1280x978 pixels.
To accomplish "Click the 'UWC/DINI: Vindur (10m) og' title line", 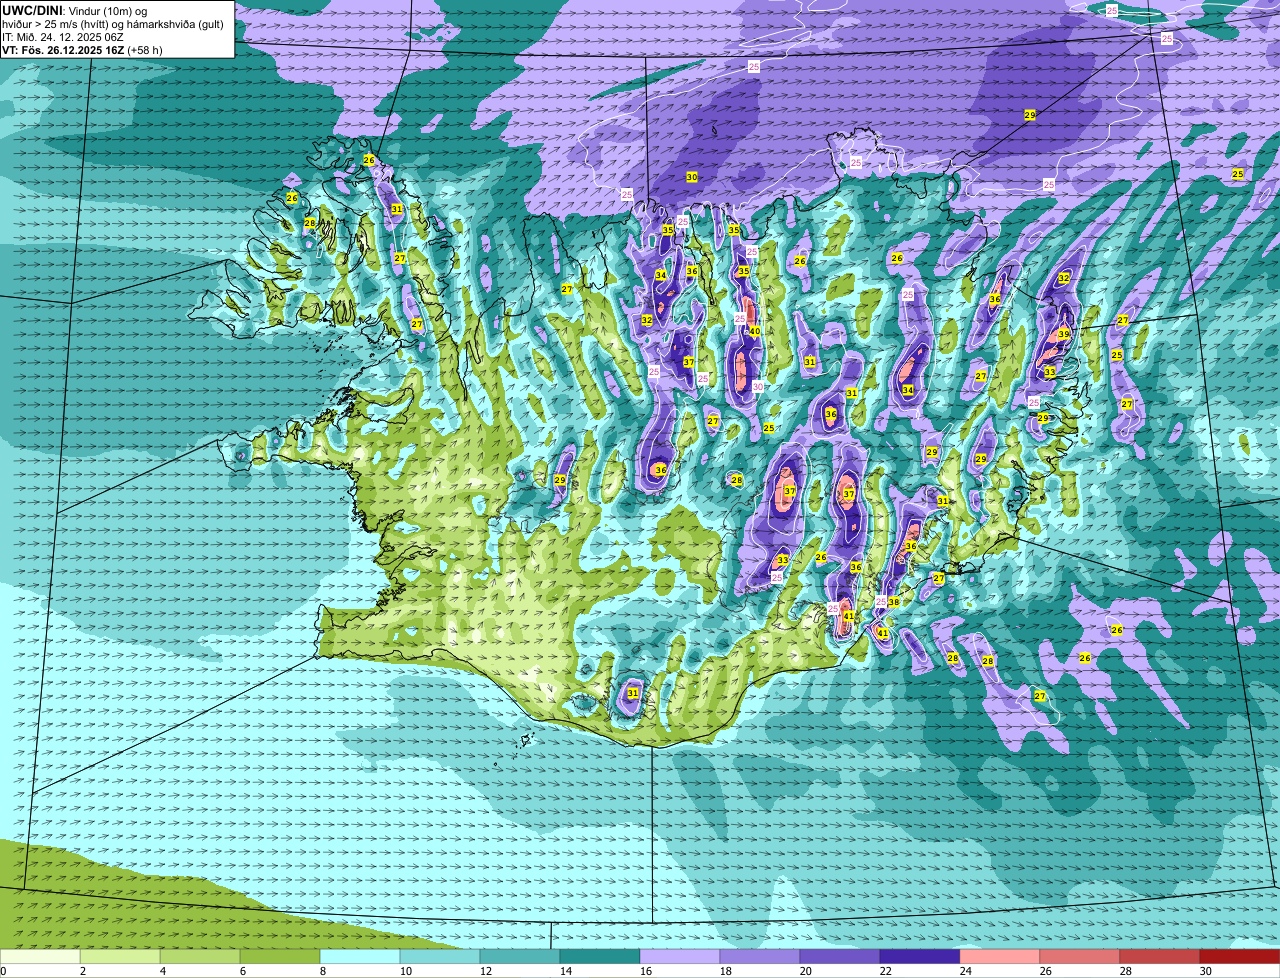I will click(x=75, y=11).
